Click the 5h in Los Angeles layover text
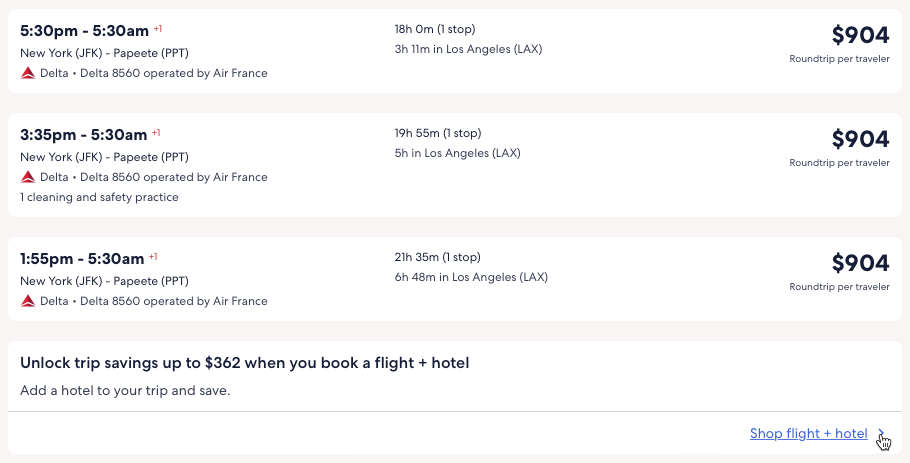Viewport: 910px width, 463px height. point(457,153)
